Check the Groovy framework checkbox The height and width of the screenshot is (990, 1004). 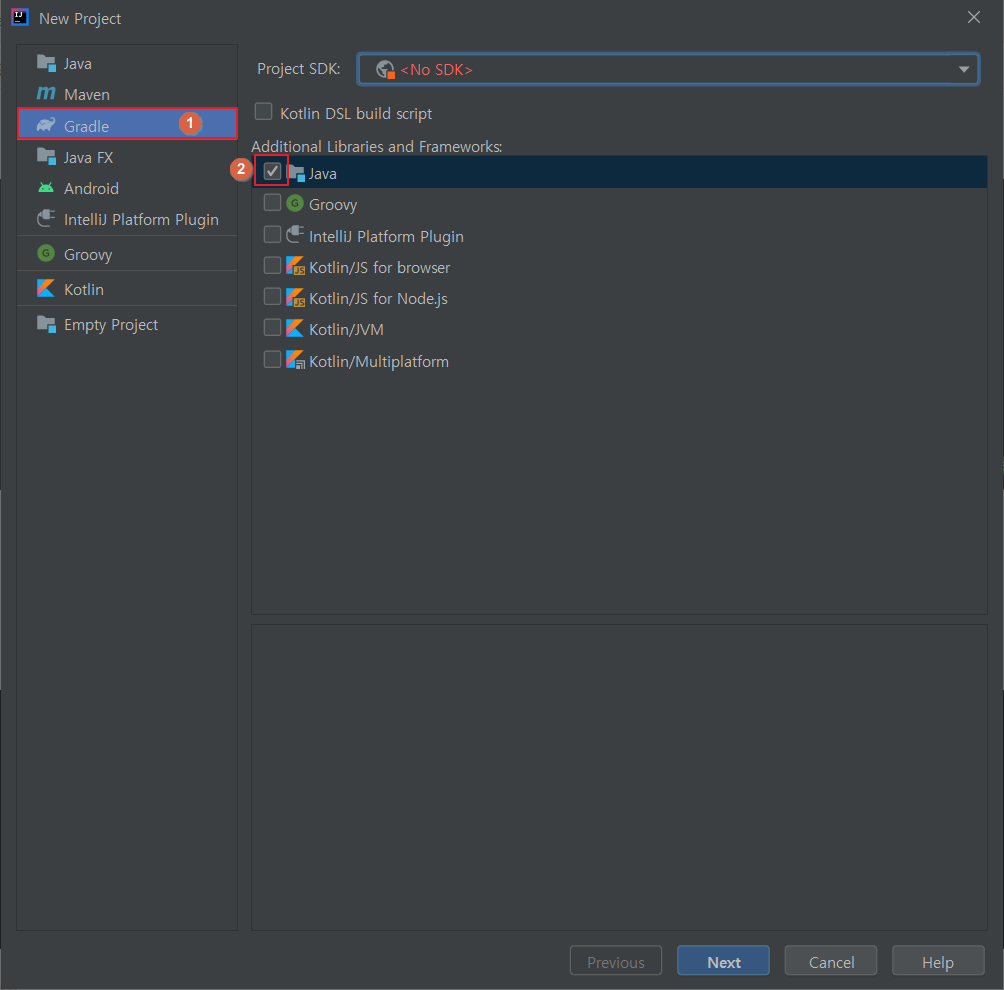point(272,203)
